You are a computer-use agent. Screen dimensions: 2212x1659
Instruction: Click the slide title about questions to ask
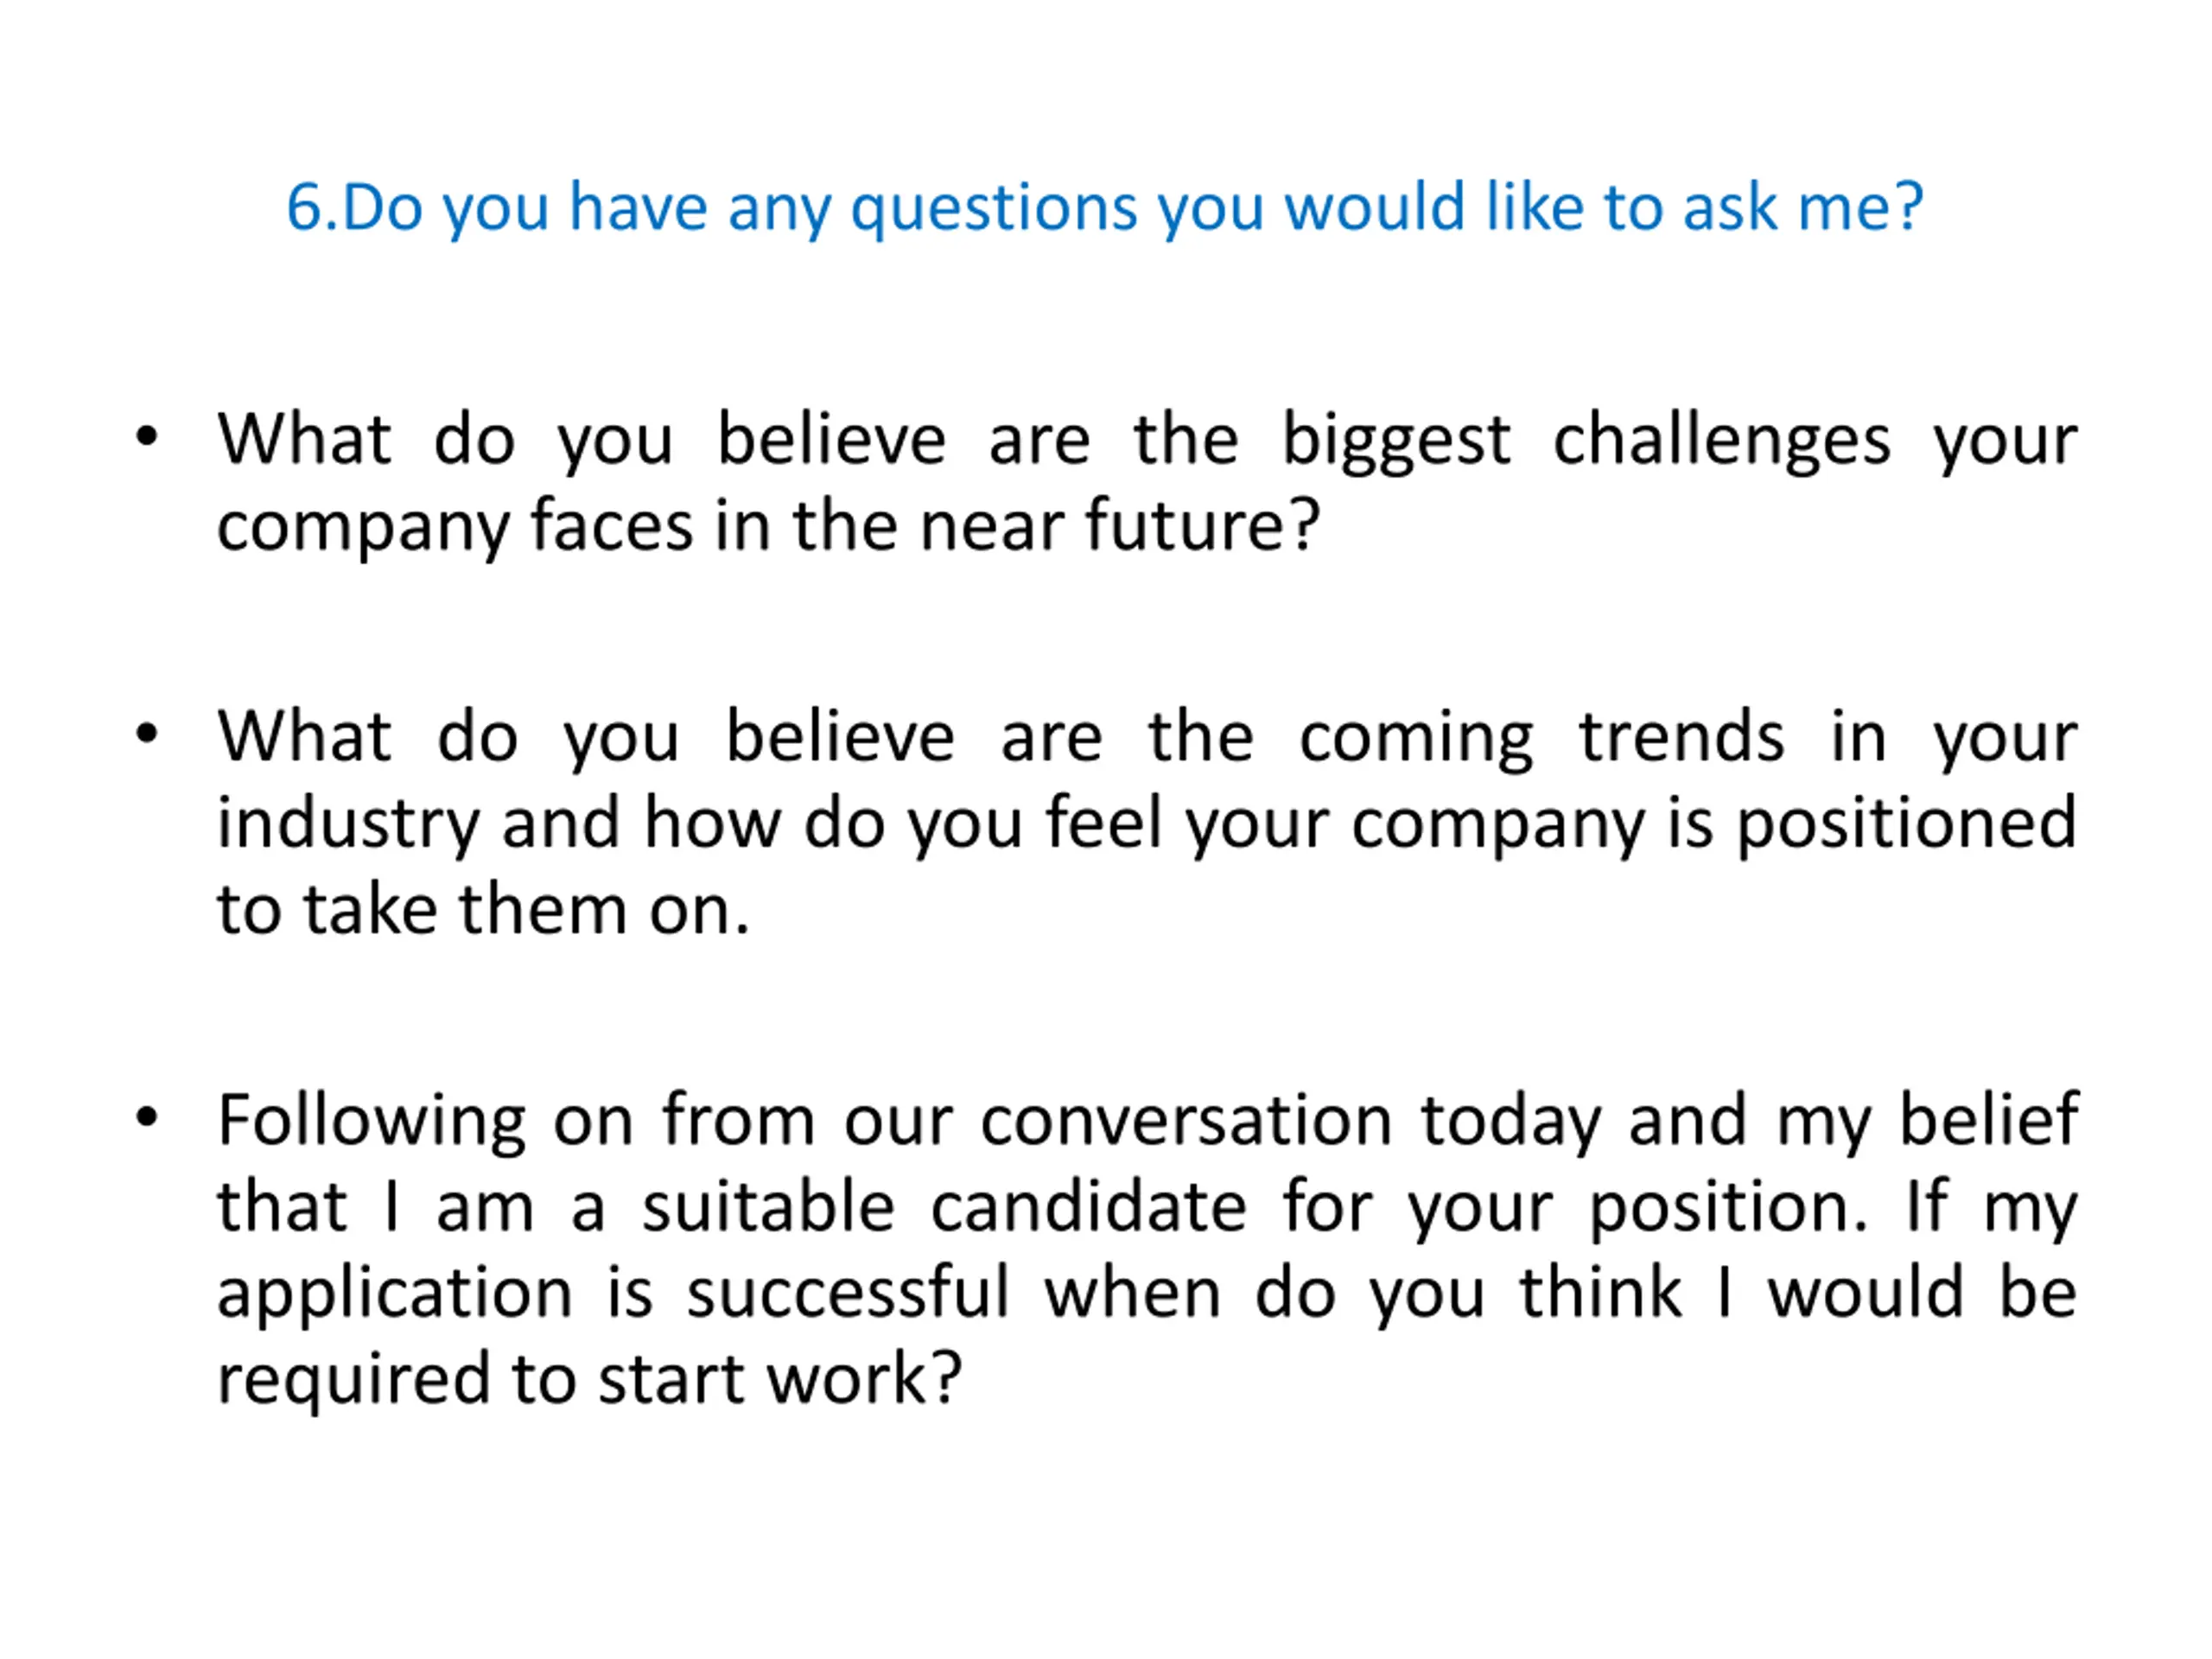[x=1105, y=207]
